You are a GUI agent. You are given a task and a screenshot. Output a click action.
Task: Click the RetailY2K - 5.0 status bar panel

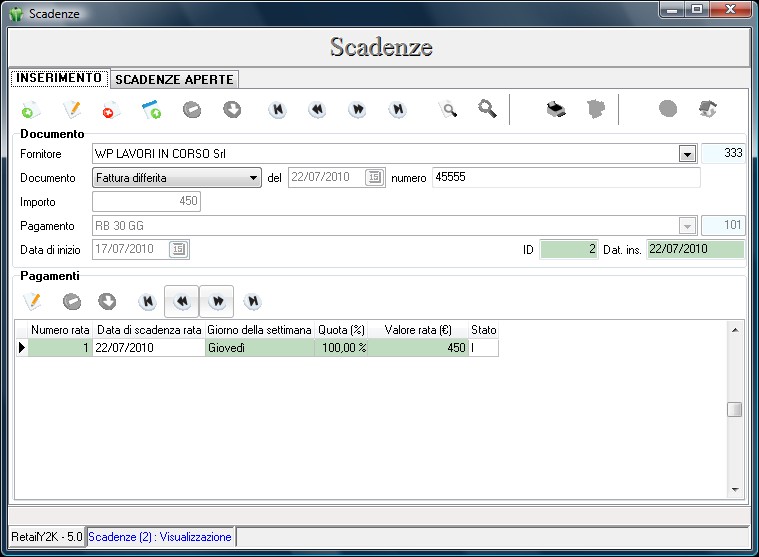47,537
